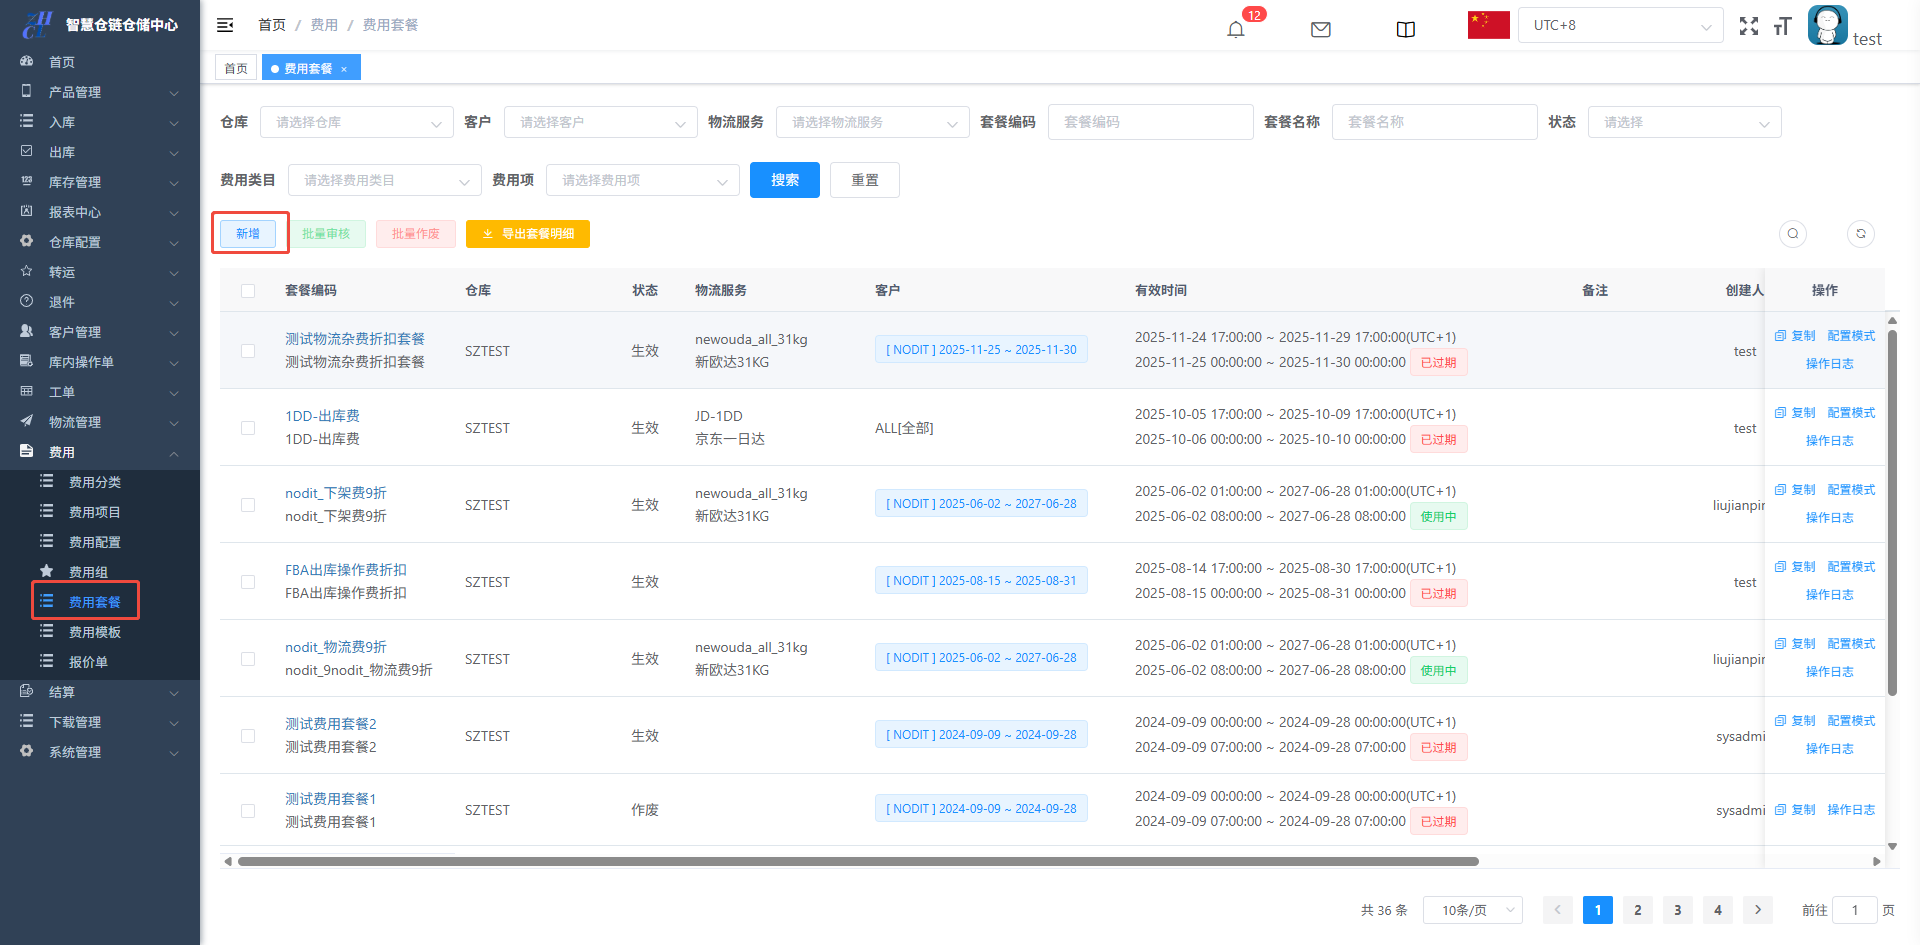
Task: Select checkbox for FBA出库操作费折扣 row
Action: [248, 582]
